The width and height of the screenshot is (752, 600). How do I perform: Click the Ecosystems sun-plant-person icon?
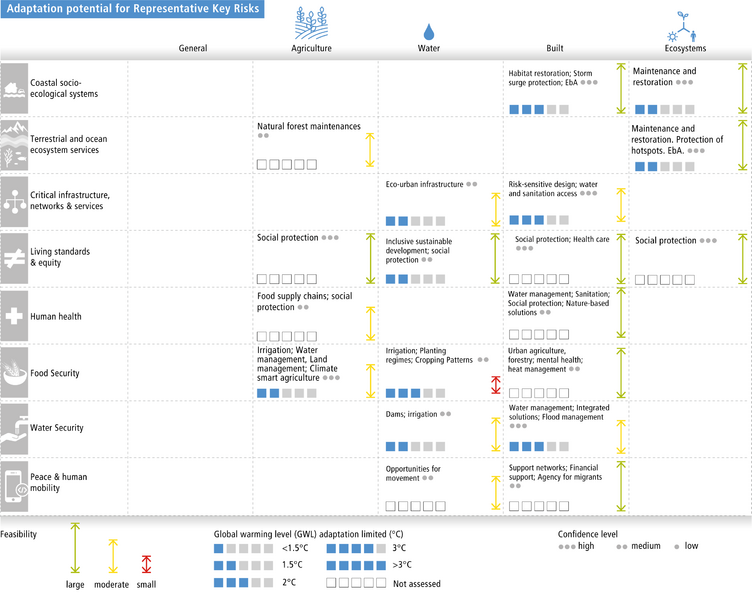click(x=682, y=27)
